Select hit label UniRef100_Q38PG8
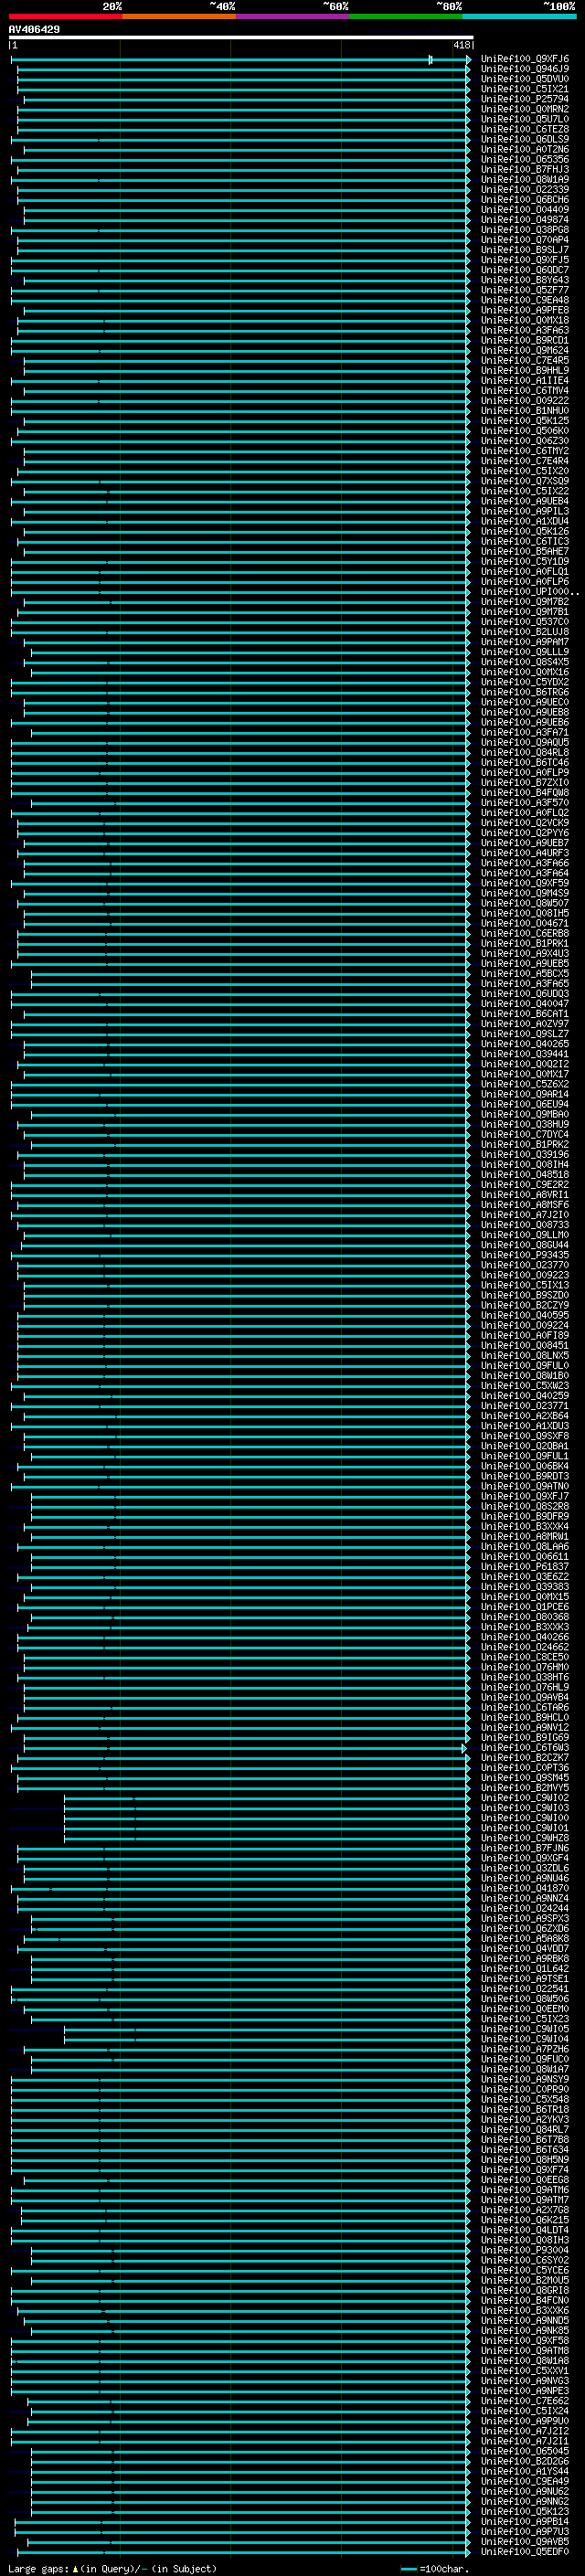Screen dimensions: 585x2576 pos(525,230)
